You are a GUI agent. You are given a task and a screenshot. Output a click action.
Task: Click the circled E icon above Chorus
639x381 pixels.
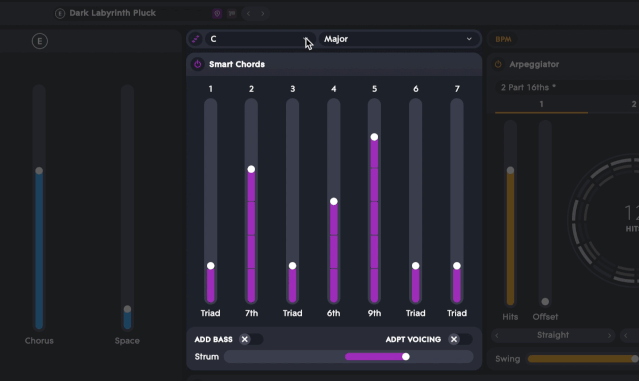(x=40, y=41)
